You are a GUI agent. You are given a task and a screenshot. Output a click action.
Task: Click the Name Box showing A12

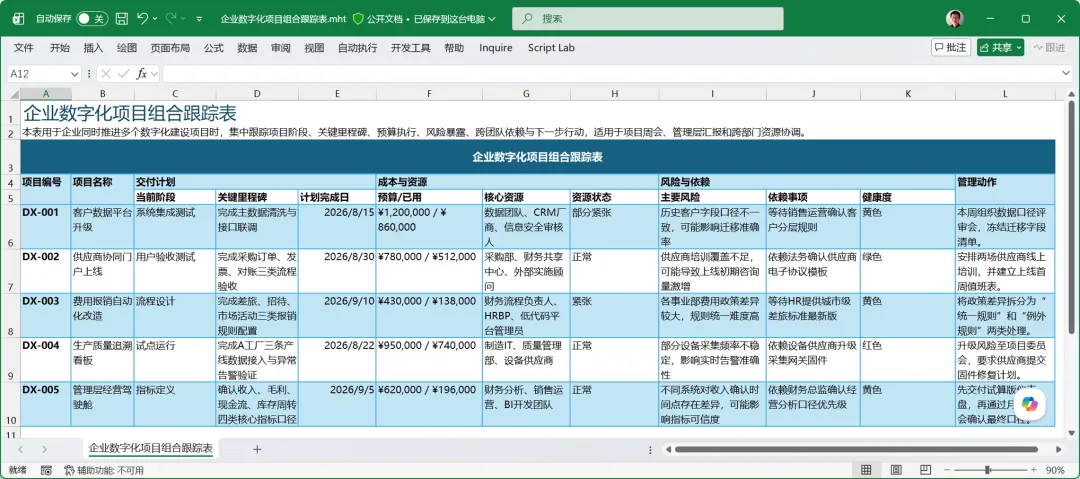point(38,74)
